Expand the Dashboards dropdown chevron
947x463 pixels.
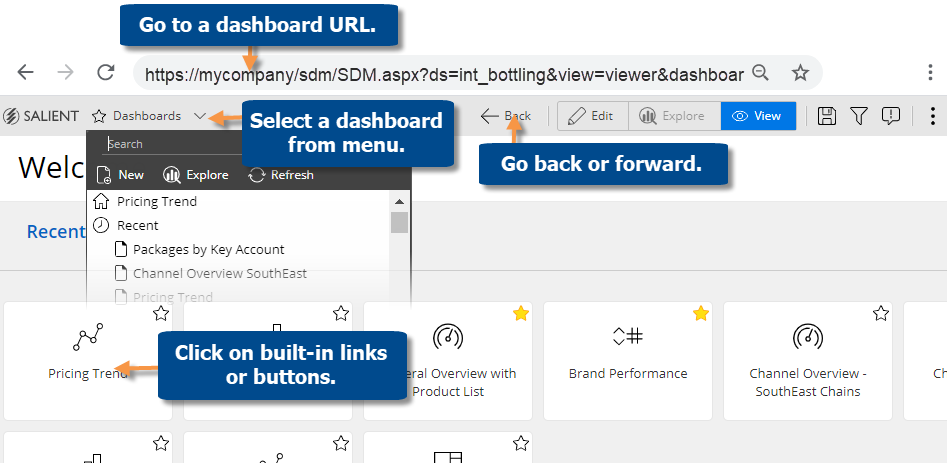tap(200, 116)
